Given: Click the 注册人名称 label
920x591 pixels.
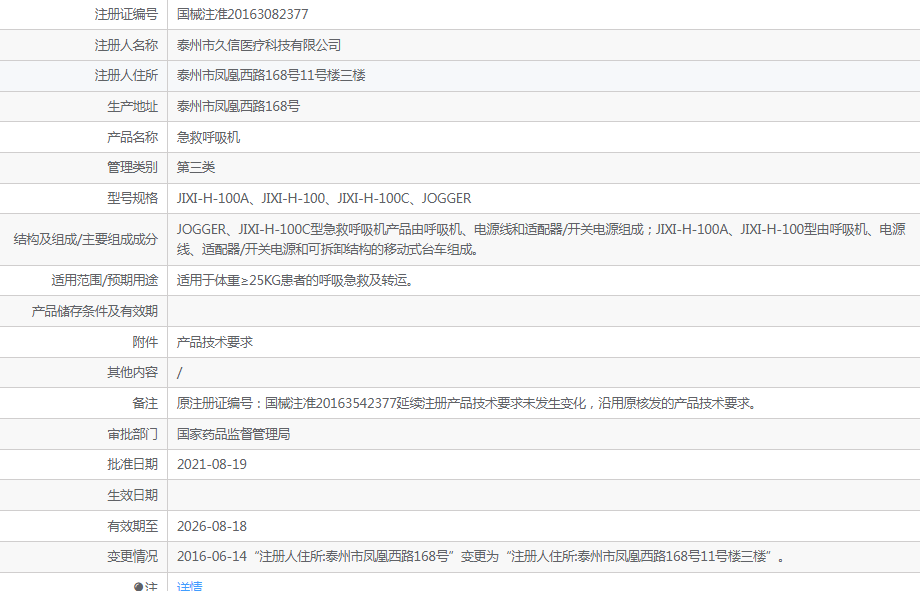Looking at the screenshot, I should tap(126, 45).
